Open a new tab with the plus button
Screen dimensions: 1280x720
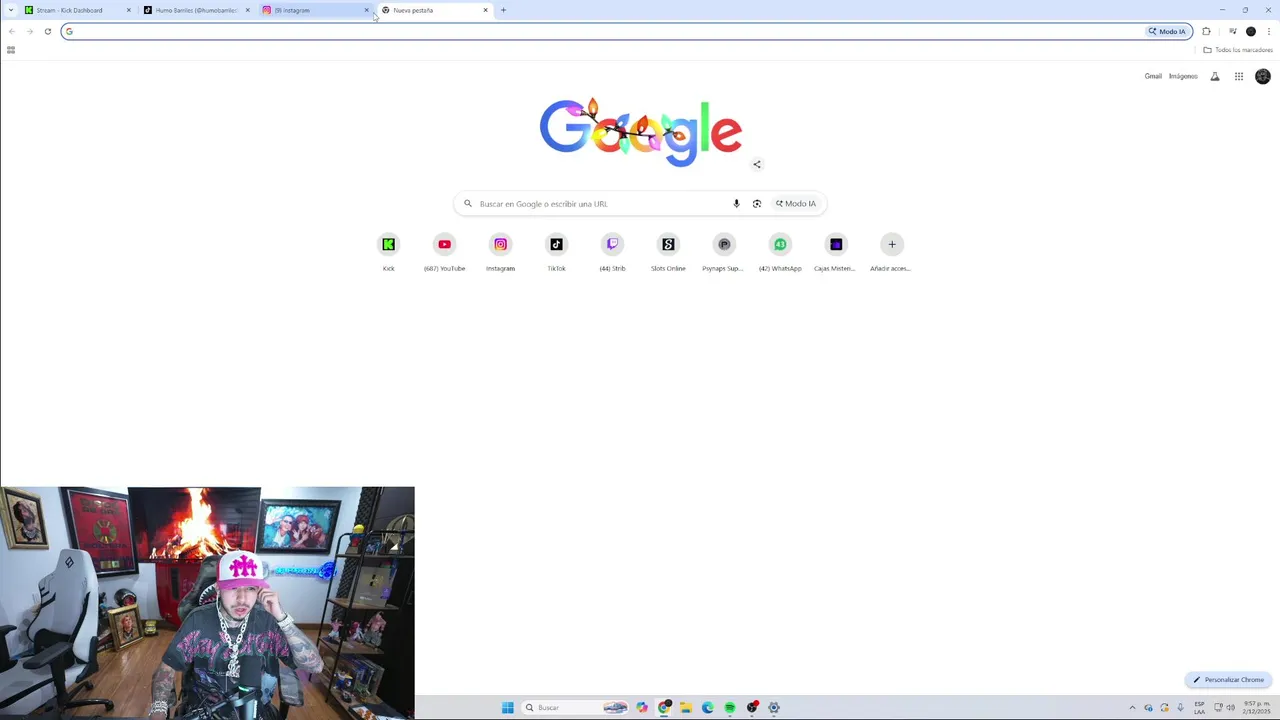503,10
